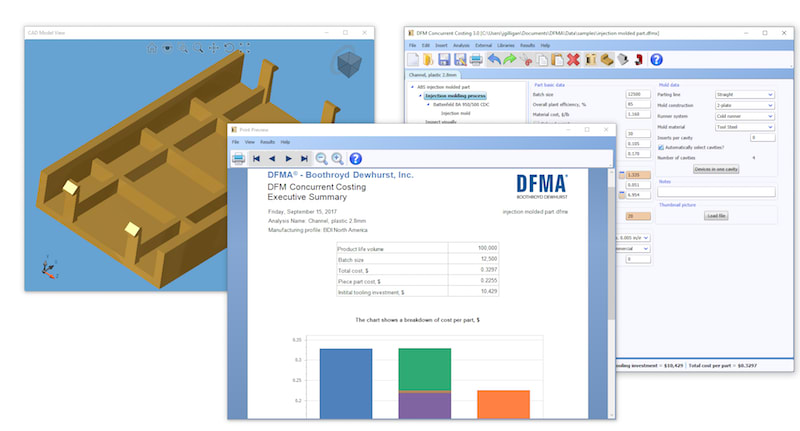Click the Load file button under Thumbnail picture
Image resolution: width=800 pixels, height=431 pixels.
click(x=716, y=216)
